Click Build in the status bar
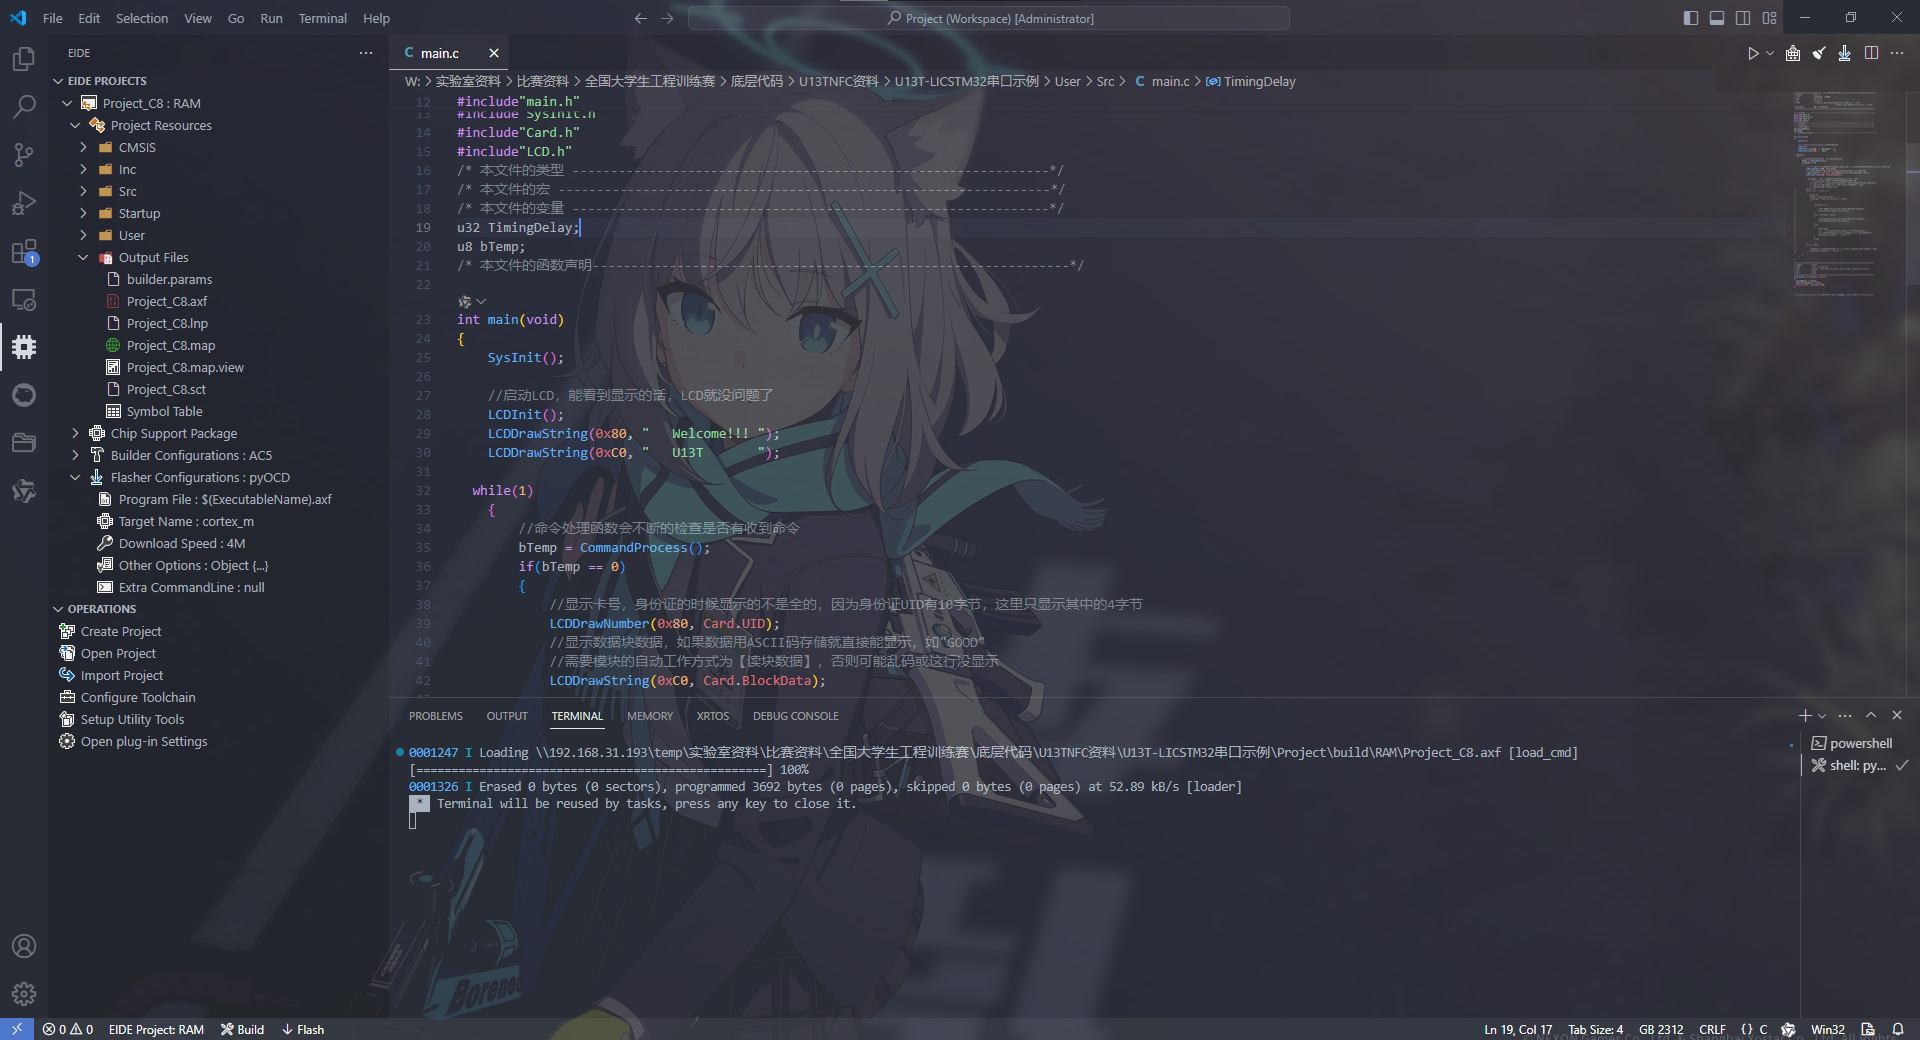1920x1040 pixels. click(243, 1029)
